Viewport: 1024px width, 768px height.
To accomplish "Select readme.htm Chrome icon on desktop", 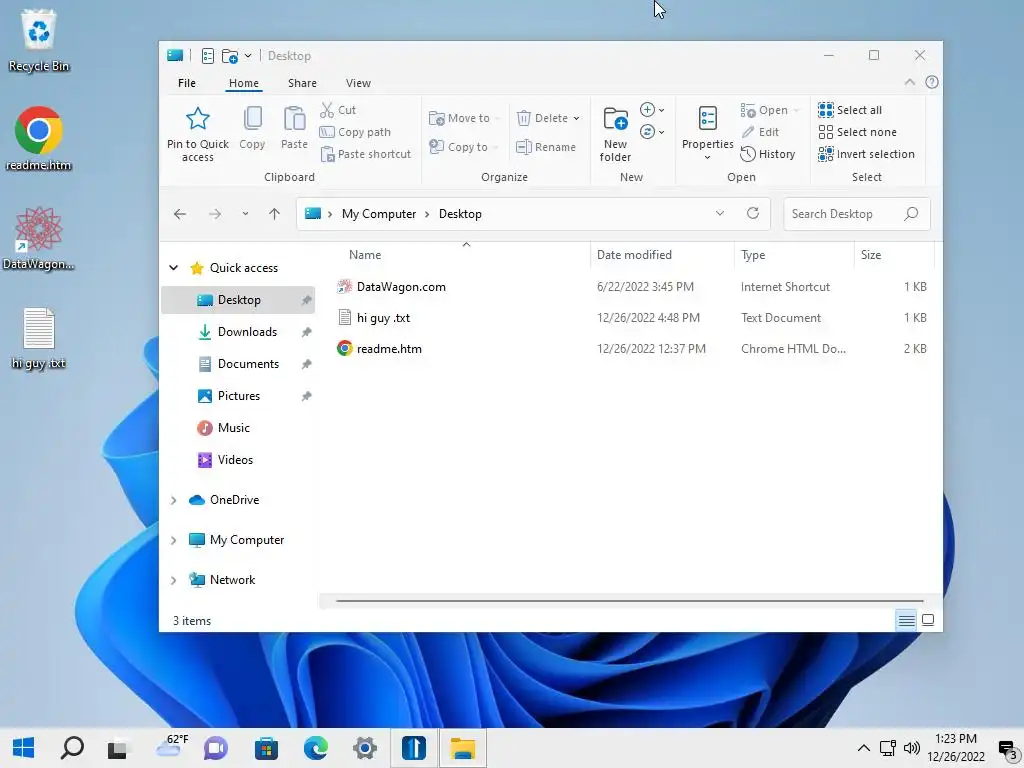I will (x=39, y=138).
